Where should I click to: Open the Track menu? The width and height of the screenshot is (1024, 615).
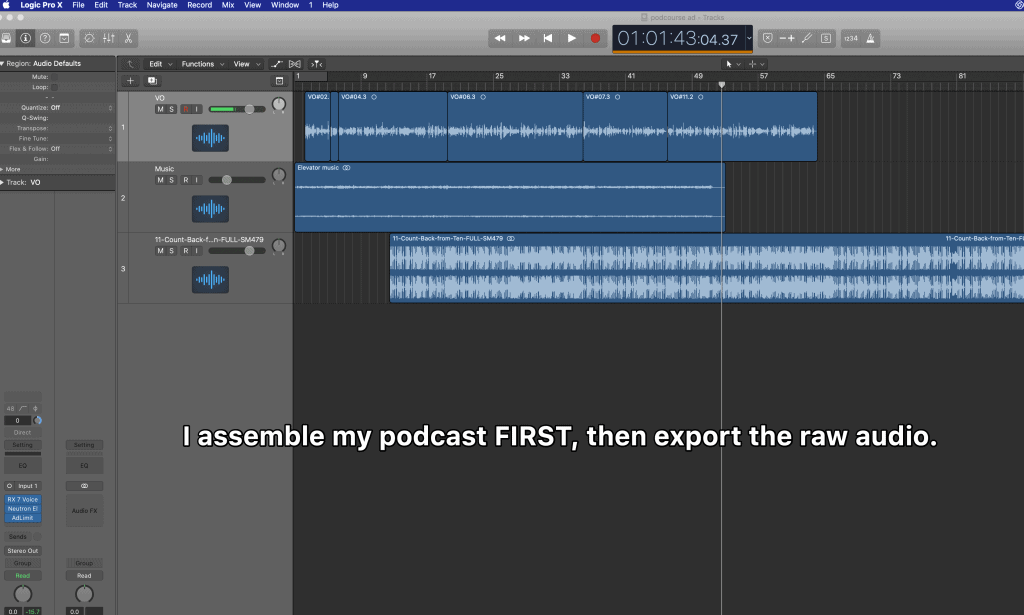(x=127, y=5)
